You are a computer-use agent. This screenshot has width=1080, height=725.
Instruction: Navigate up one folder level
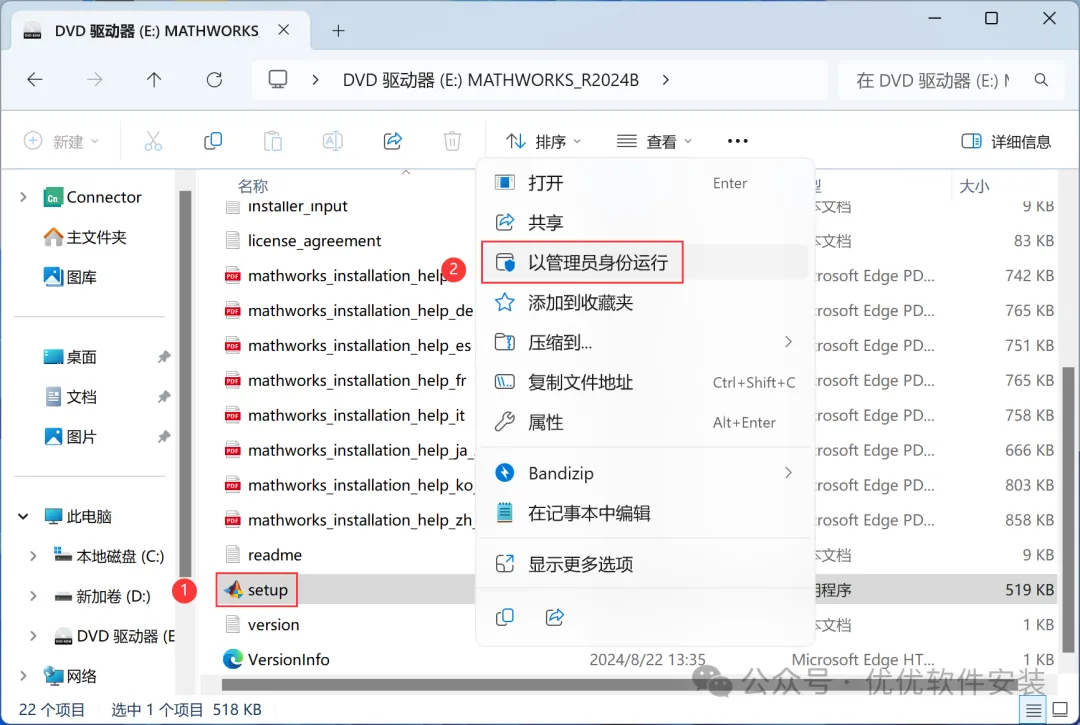(x=154, y=80)
